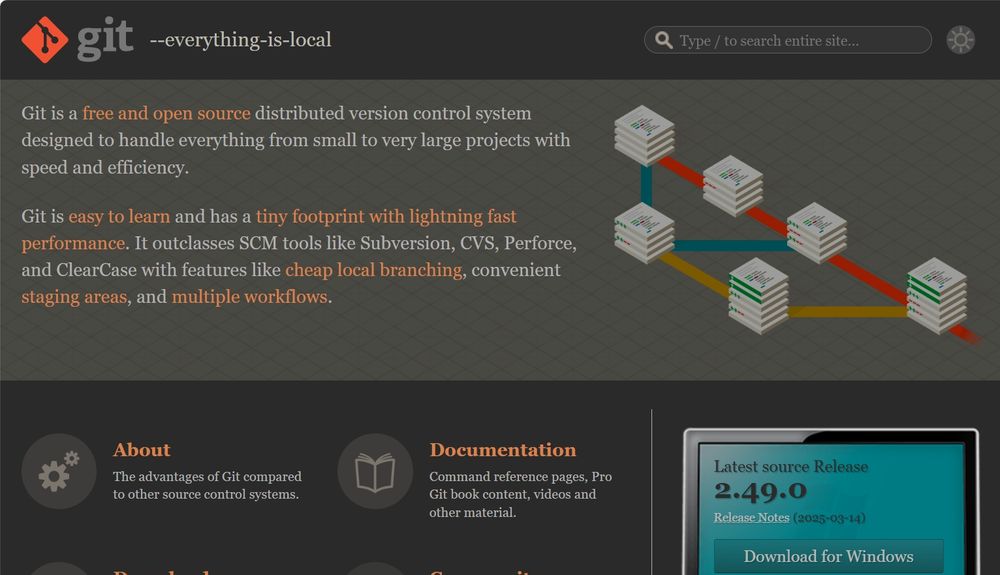Open the Release Notes link
This screenshot has height=575, width=1000.
point(751,518)
